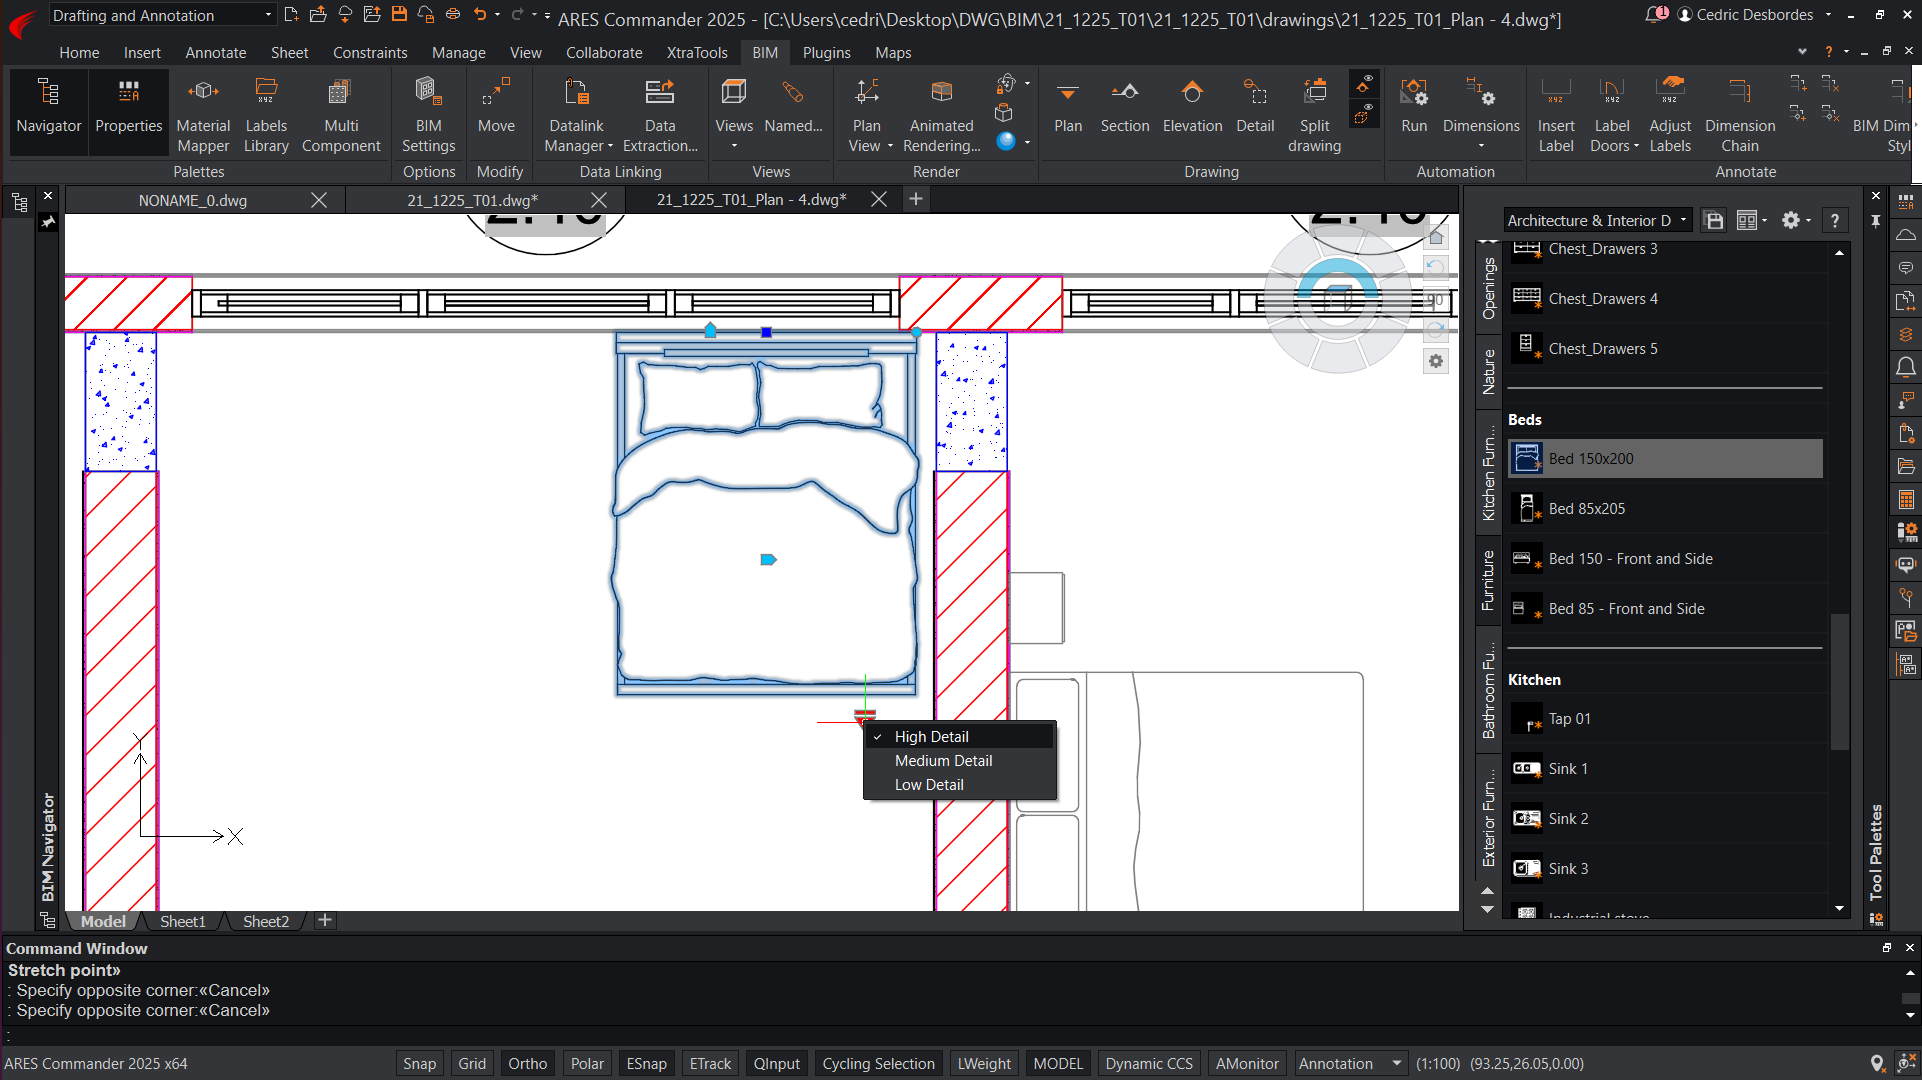This screenshot has height=1080, width=1922.
Task: Create an Elevation drawing
Action: click(x=1192, y=106)
